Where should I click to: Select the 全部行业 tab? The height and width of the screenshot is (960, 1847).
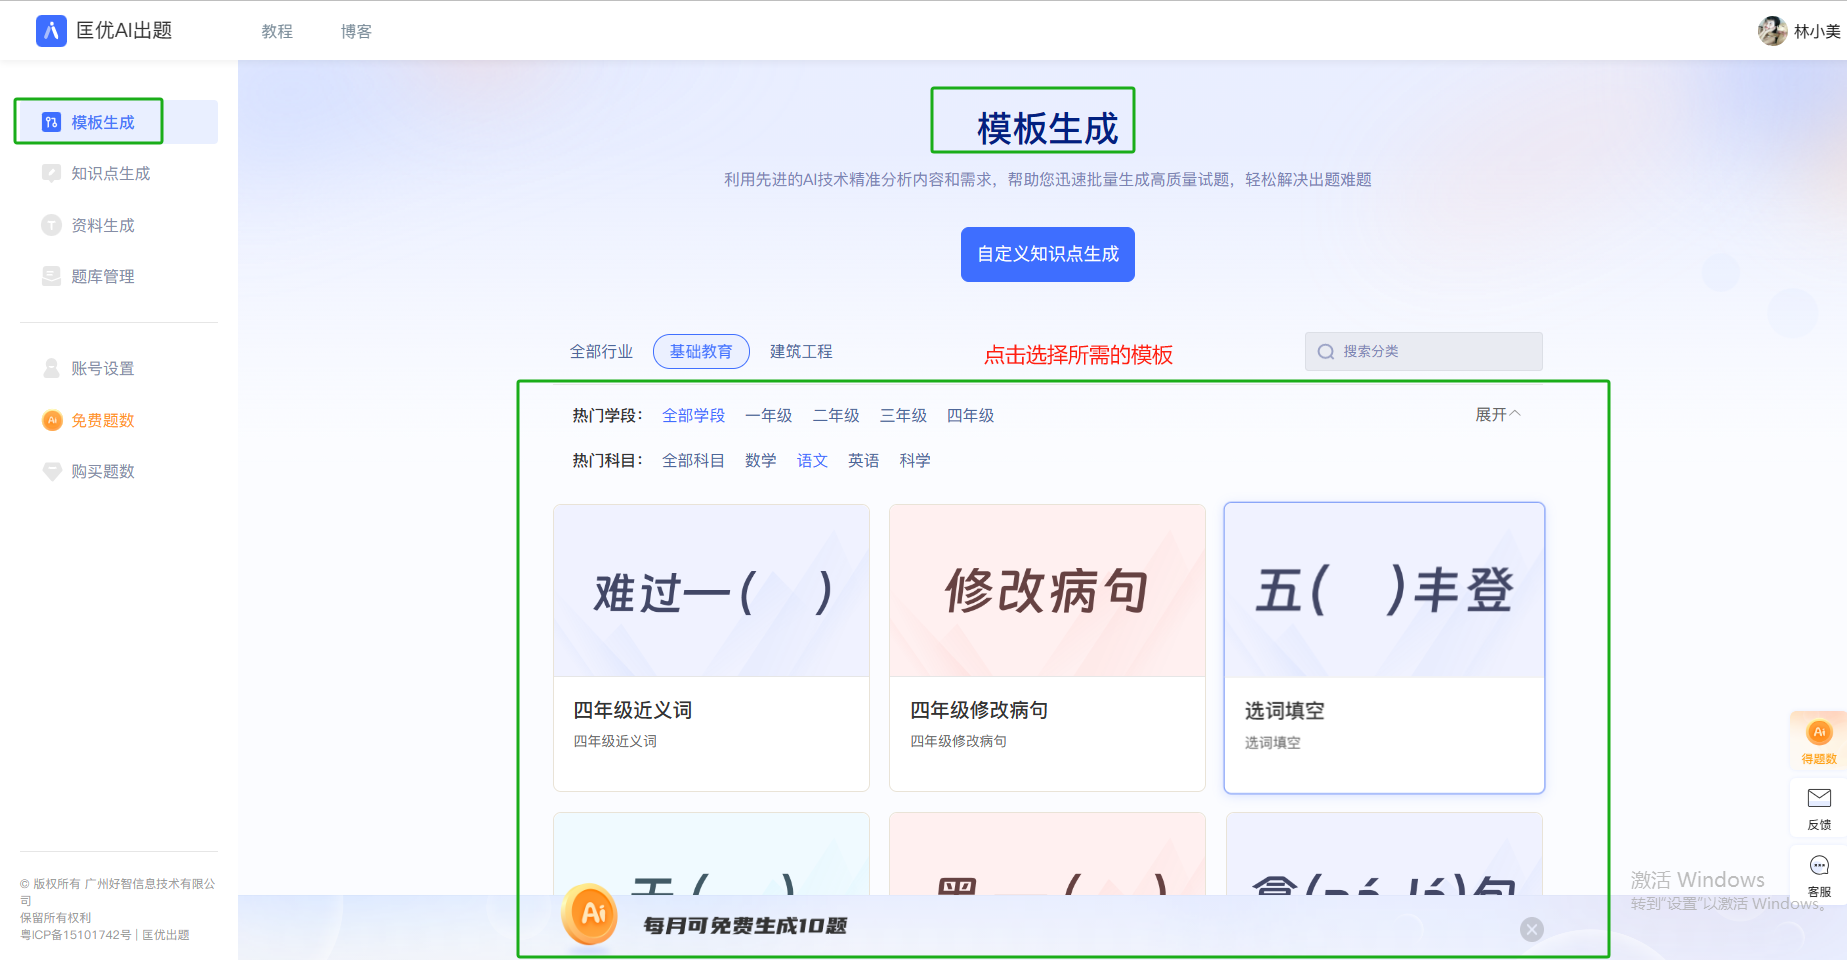(x=601, y=352)
